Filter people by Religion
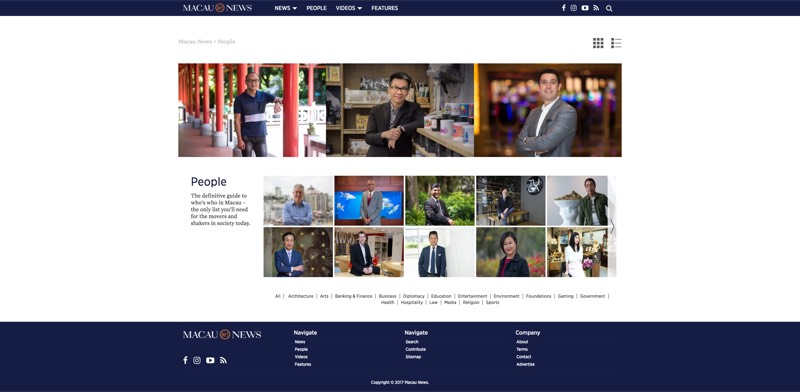Image resolution: width=800 pixels, height=392 pixels. (x=471, y=302)
